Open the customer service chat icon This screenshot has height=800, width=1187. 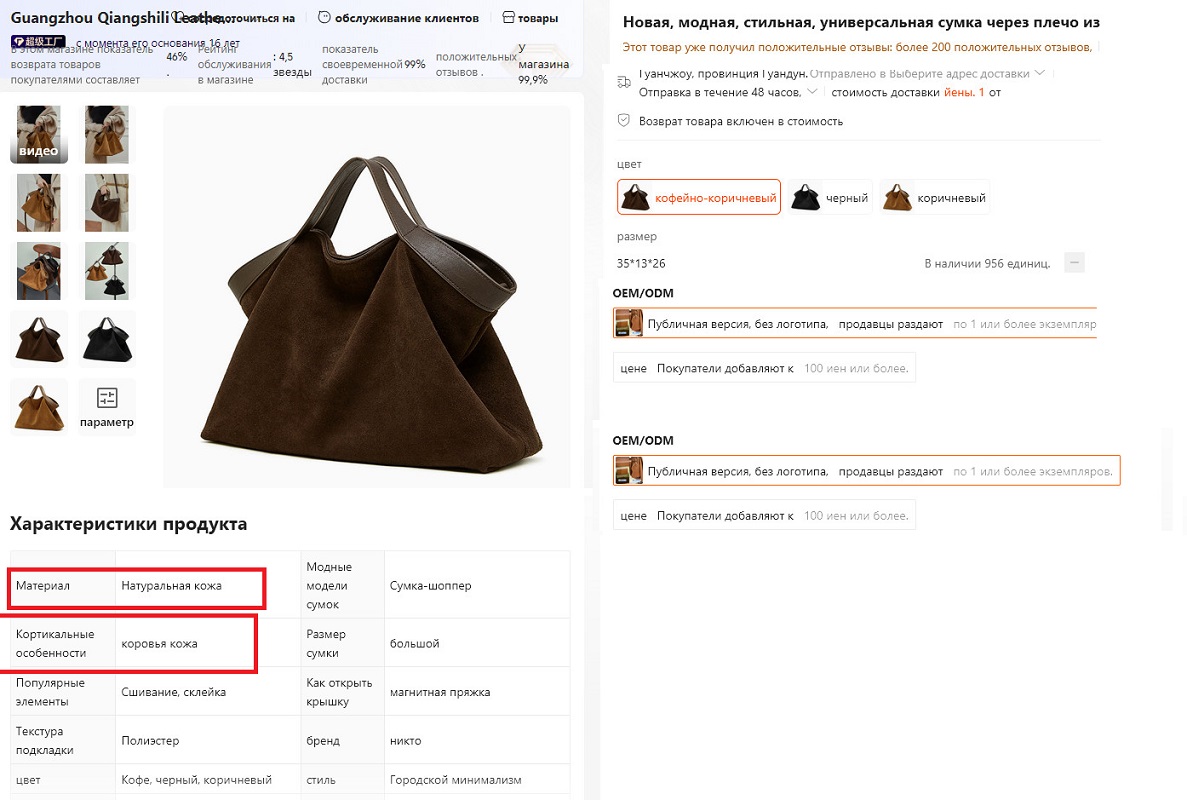click(324, 17)
